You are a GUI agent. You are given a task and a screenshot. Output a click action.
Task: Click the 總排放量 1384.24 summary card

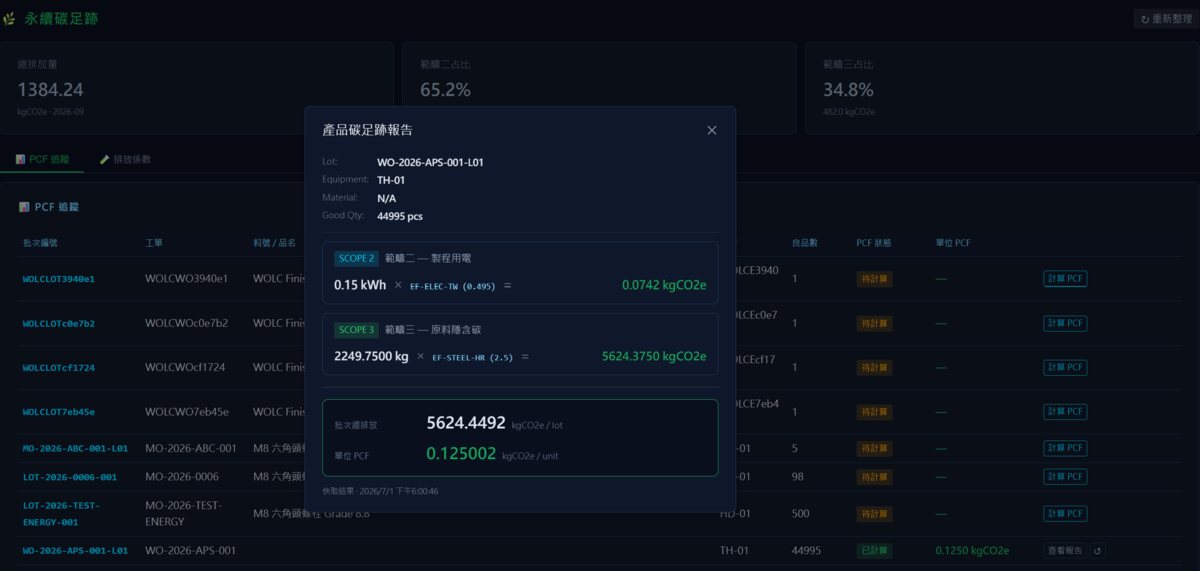tap(197, 88)
